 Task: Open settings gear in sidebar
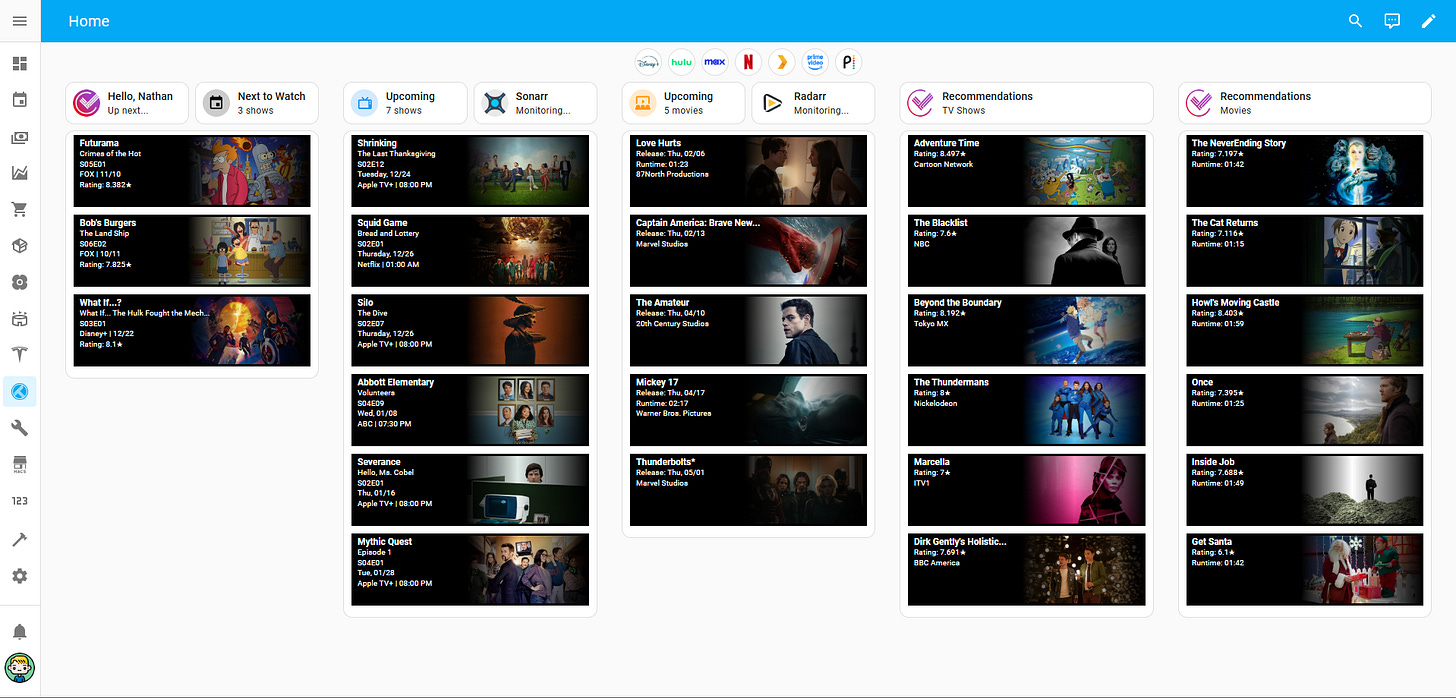pyautogui.click(x=20, y=576)
